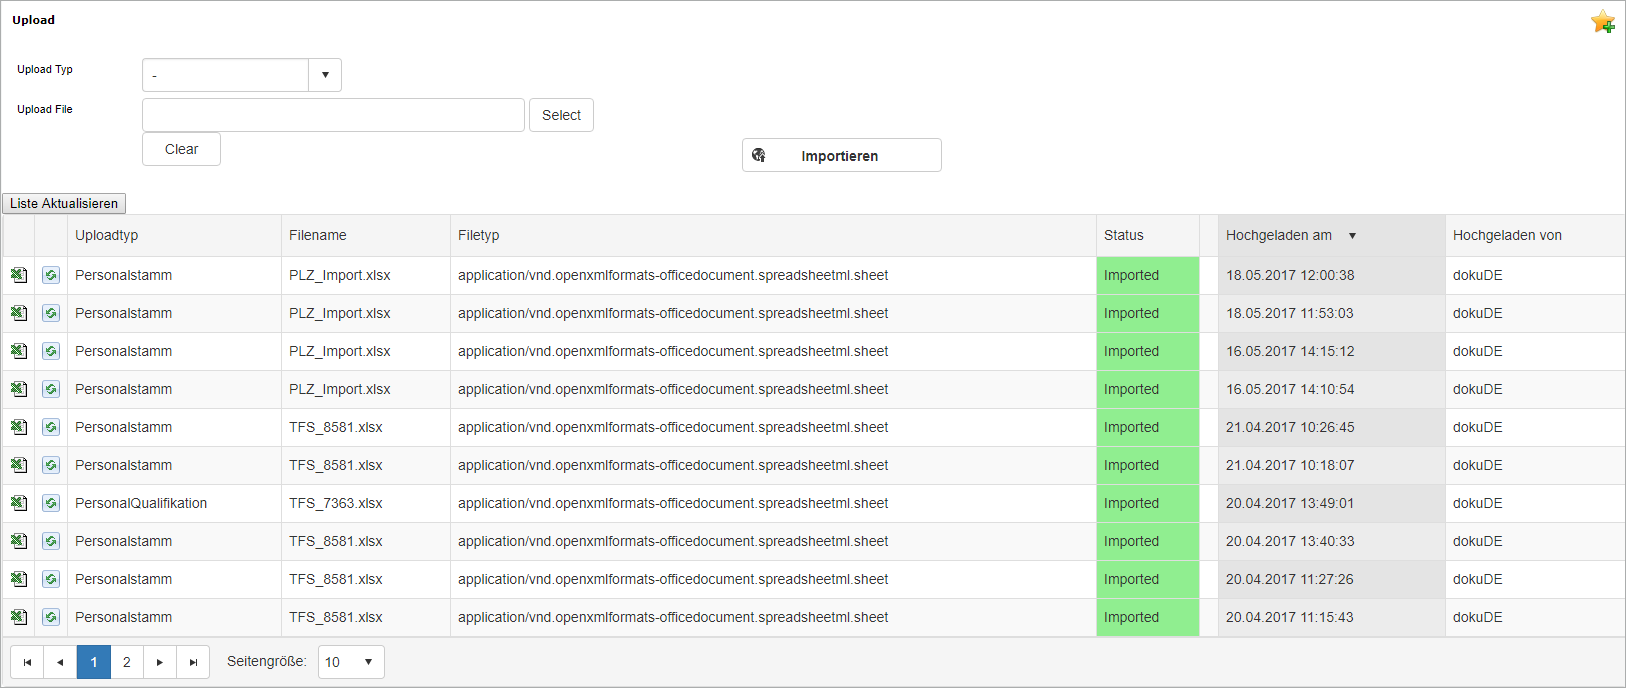Go to the next page arrow
The image size is (1626, 688).
tap(160, 662)
